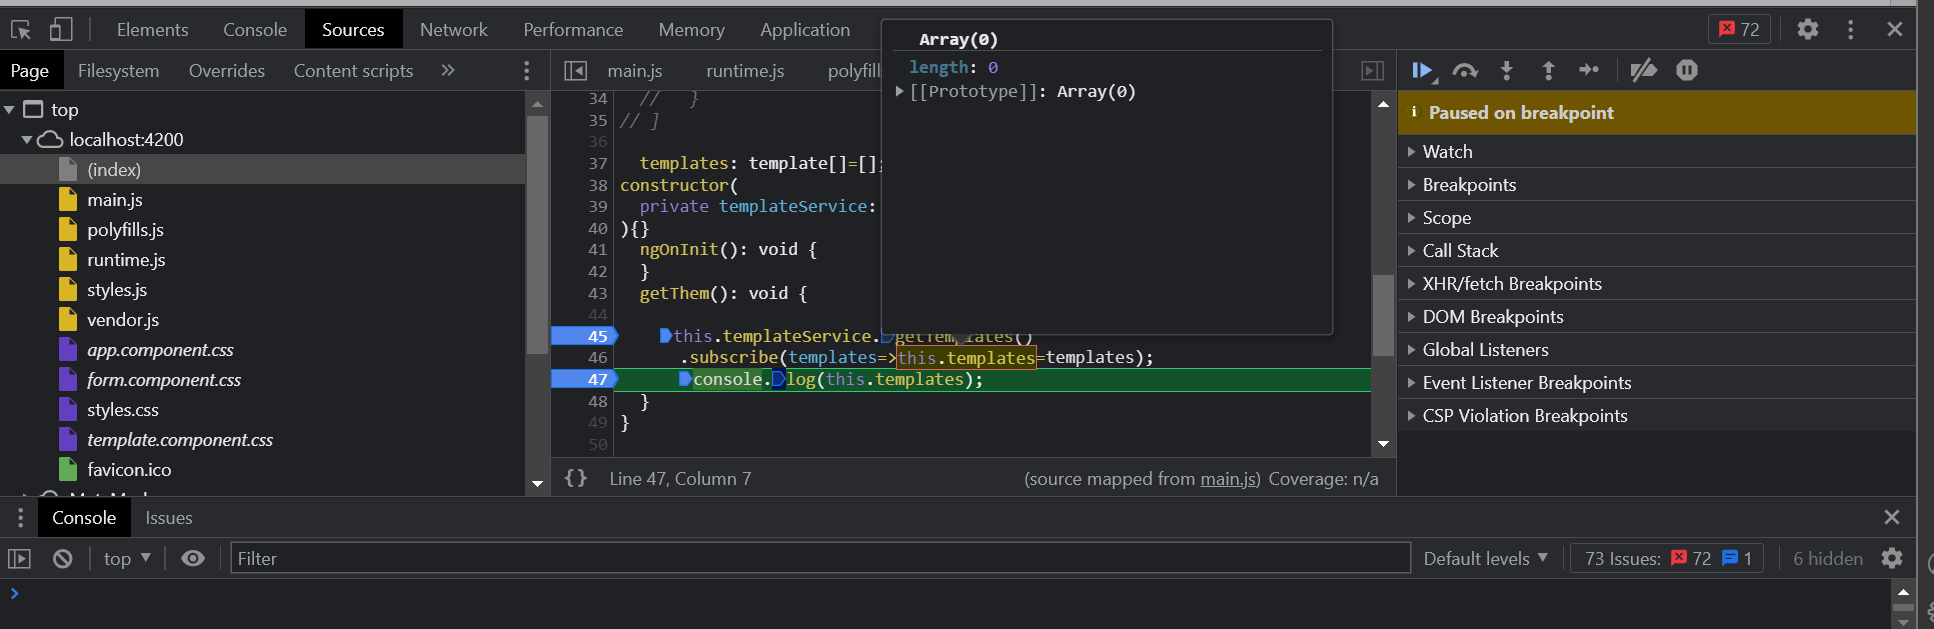Switch to the Network panel
Image resolution: width=1934 pixels, height=629 pixels.
pyautogui.click(x=454, y=30)
